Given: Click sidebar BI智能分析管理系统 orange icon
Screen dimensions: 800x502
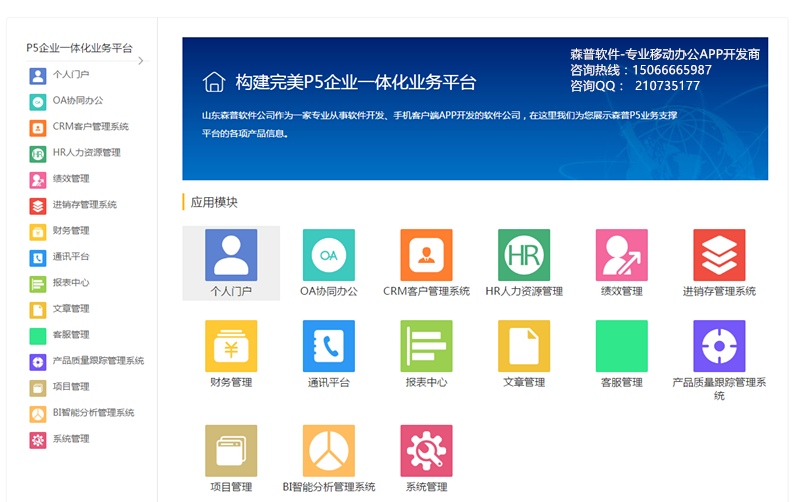Looking at the screenshot, I should (38, 414).
